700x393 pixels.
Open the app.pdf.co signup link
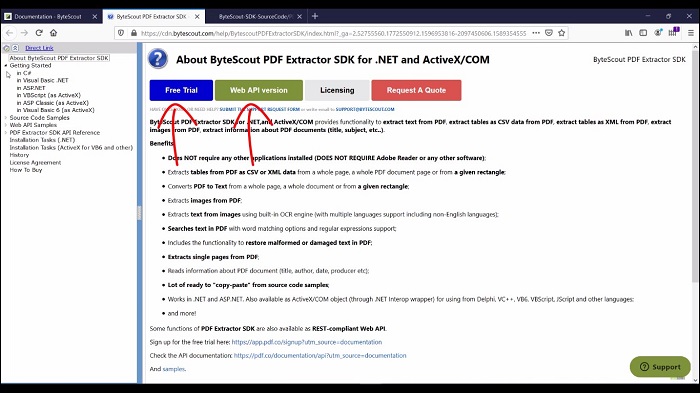pos(307,342)
